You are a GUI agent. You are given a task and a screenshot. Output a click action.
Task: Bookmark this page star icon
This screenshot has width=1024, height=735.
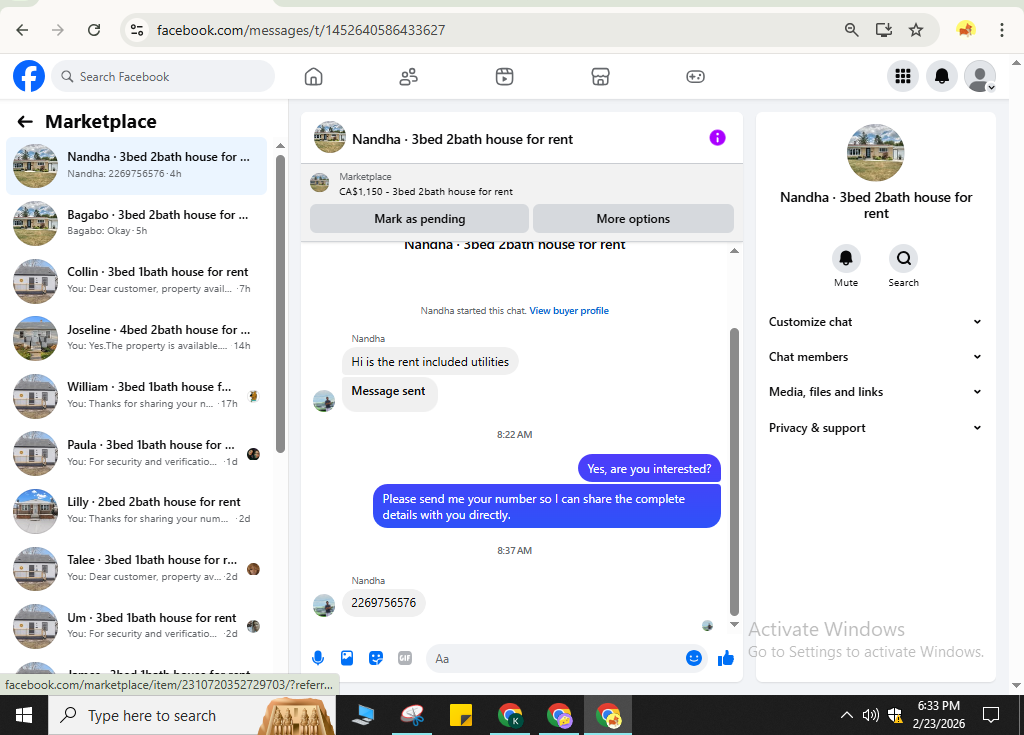[x=916, y=30]
